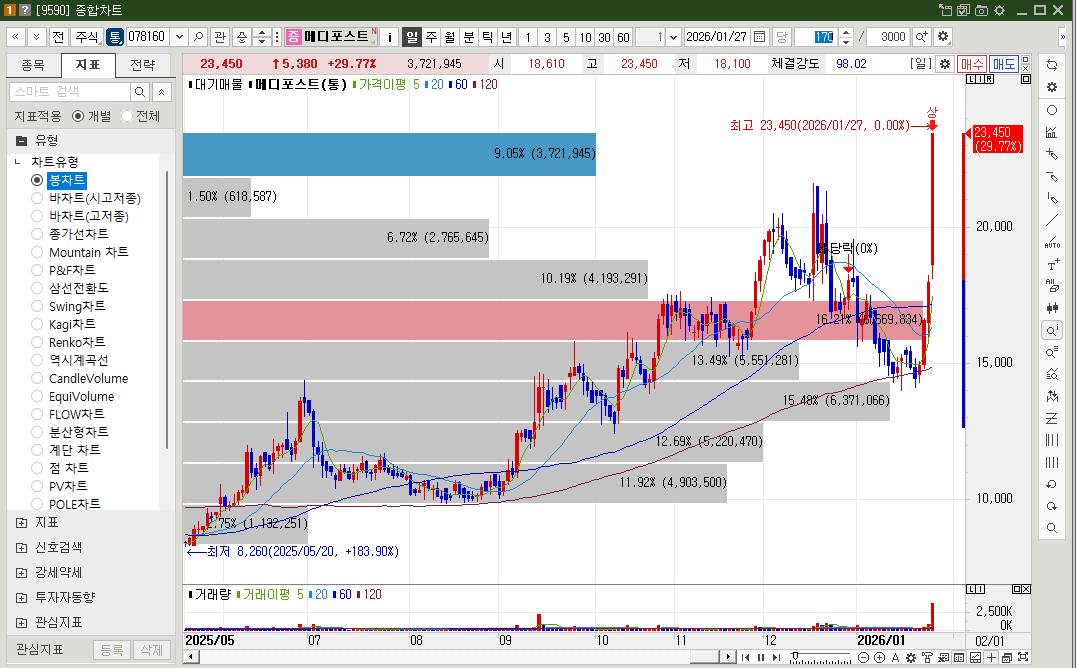
Task: Select the 월 monthly period button
Action: (x=450, y=36)
